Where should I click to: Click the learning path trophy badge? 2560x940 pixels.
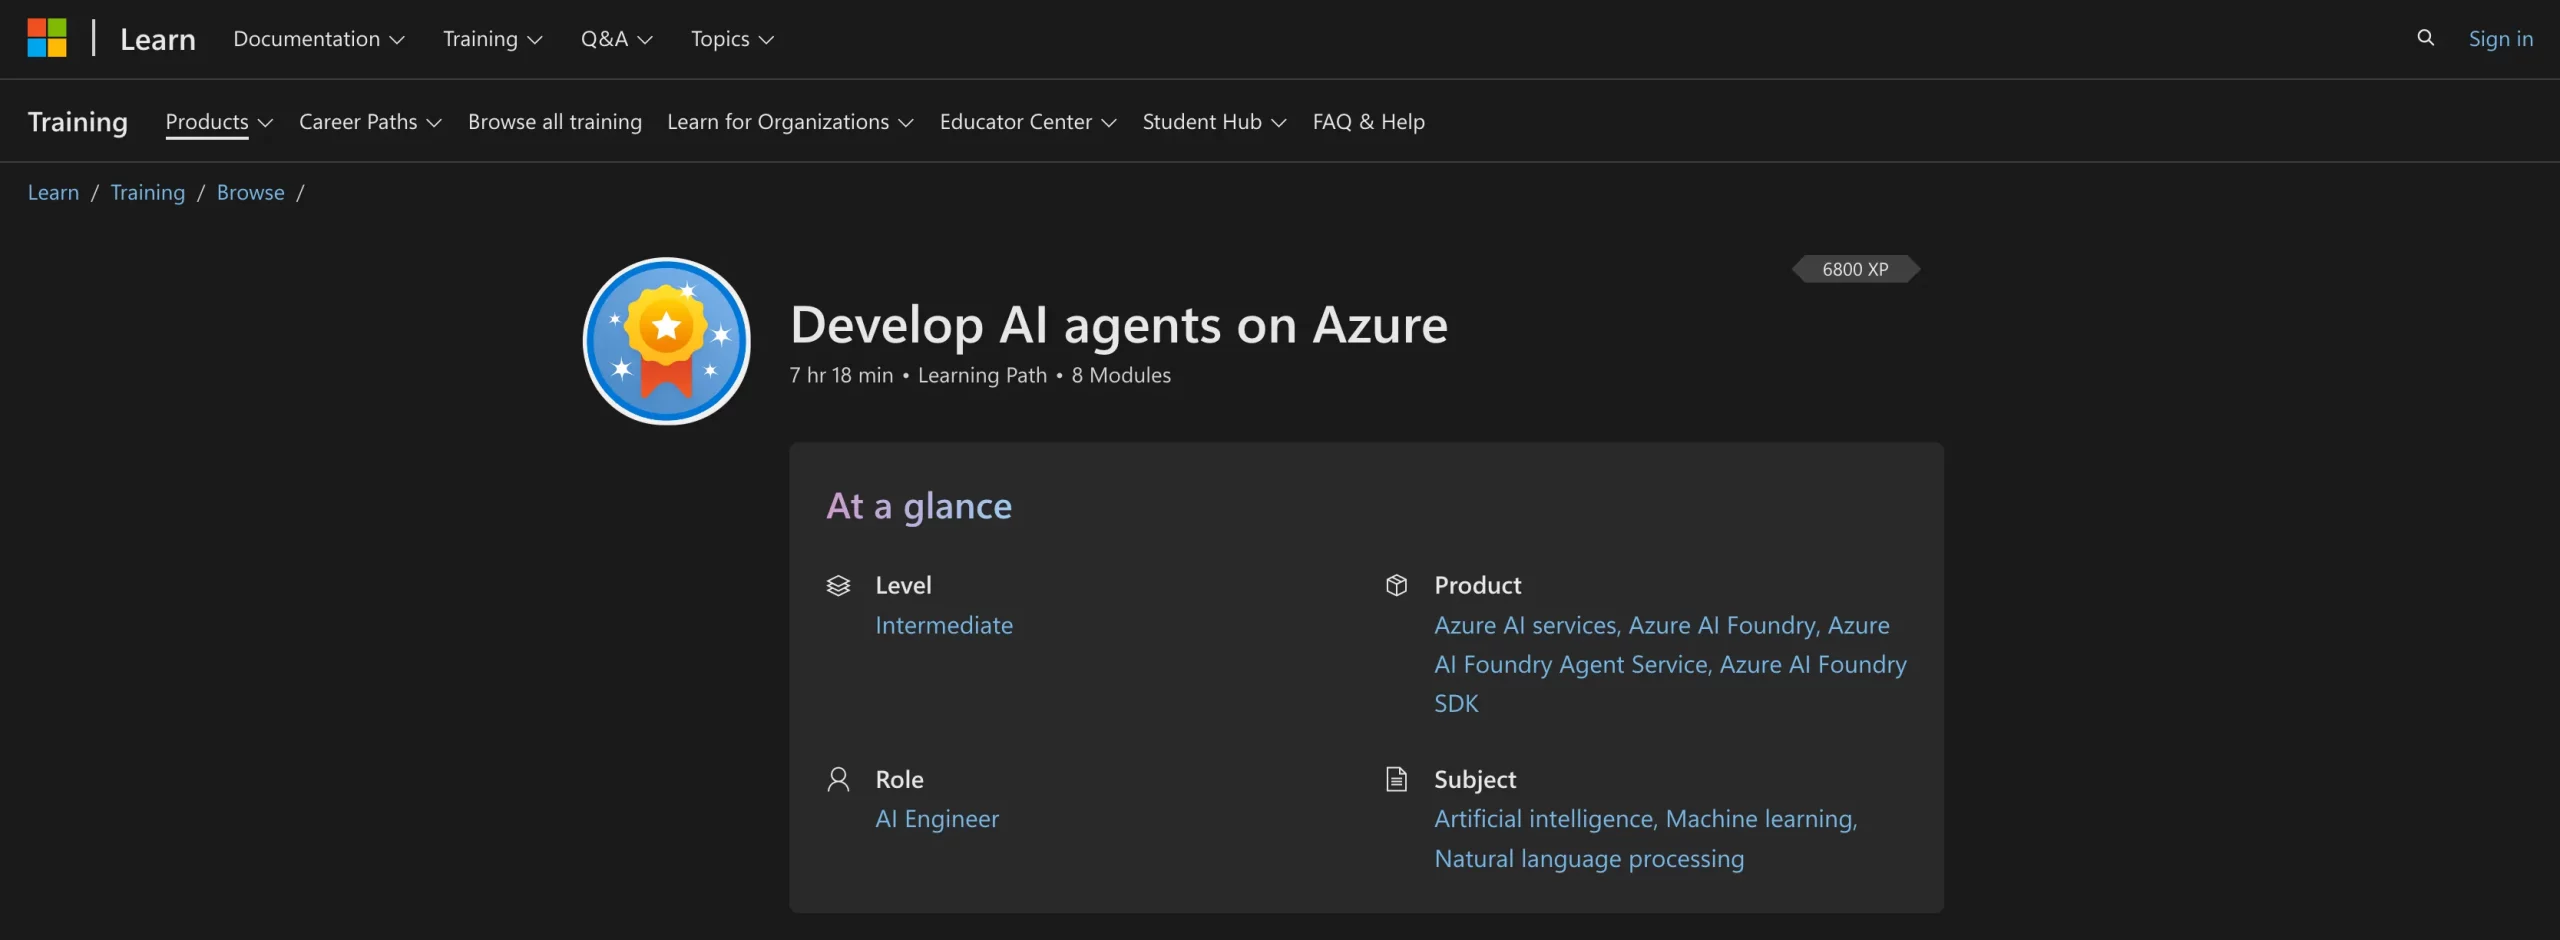point(667,341)
